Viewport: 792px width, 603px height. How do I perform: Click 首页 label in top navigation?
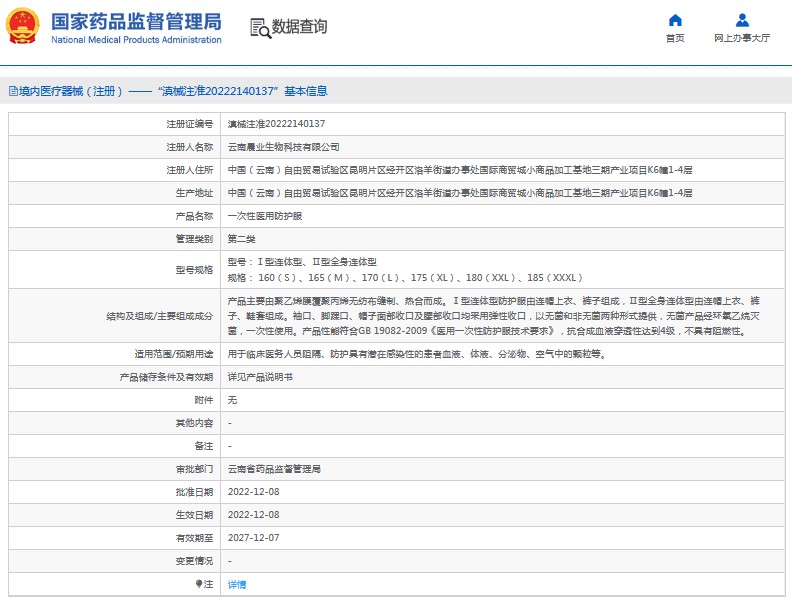tap(675, 38)
